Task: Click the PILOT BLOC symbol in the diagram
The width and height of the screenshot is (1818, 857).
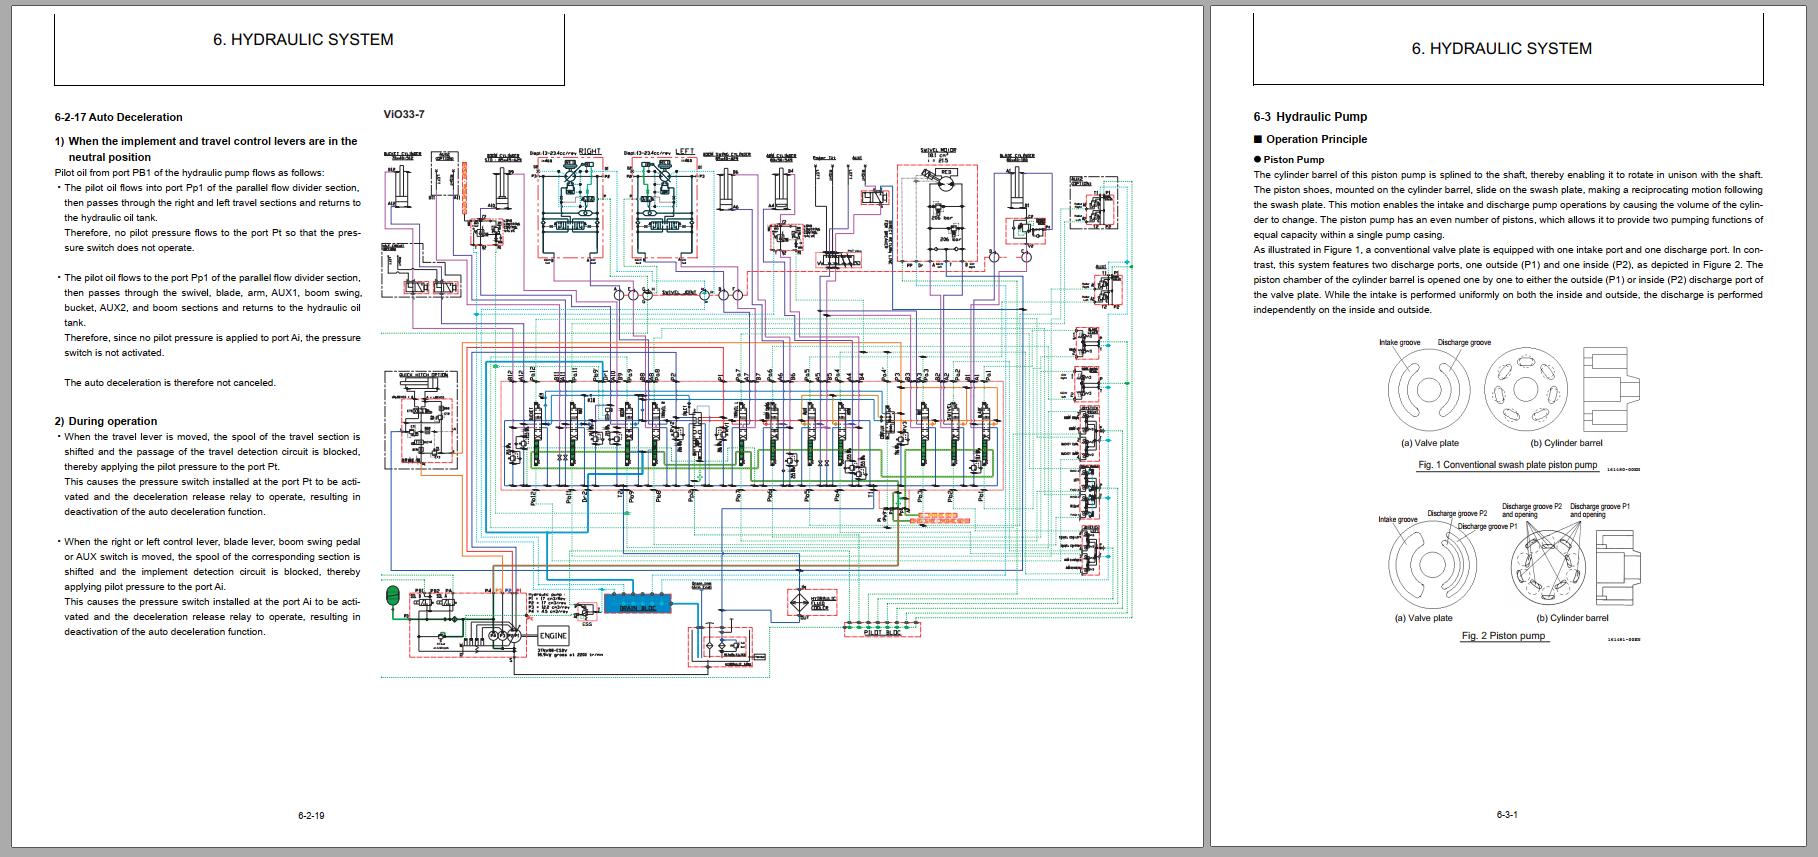Action: (x=880, y=629)
